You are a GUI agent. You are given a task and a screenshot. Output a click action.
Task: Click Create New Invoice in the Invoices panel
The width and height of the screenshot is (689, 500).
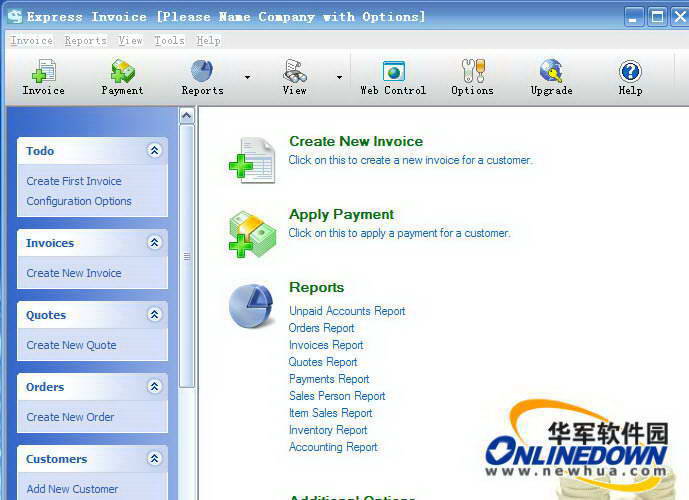(x=74, y=273)
